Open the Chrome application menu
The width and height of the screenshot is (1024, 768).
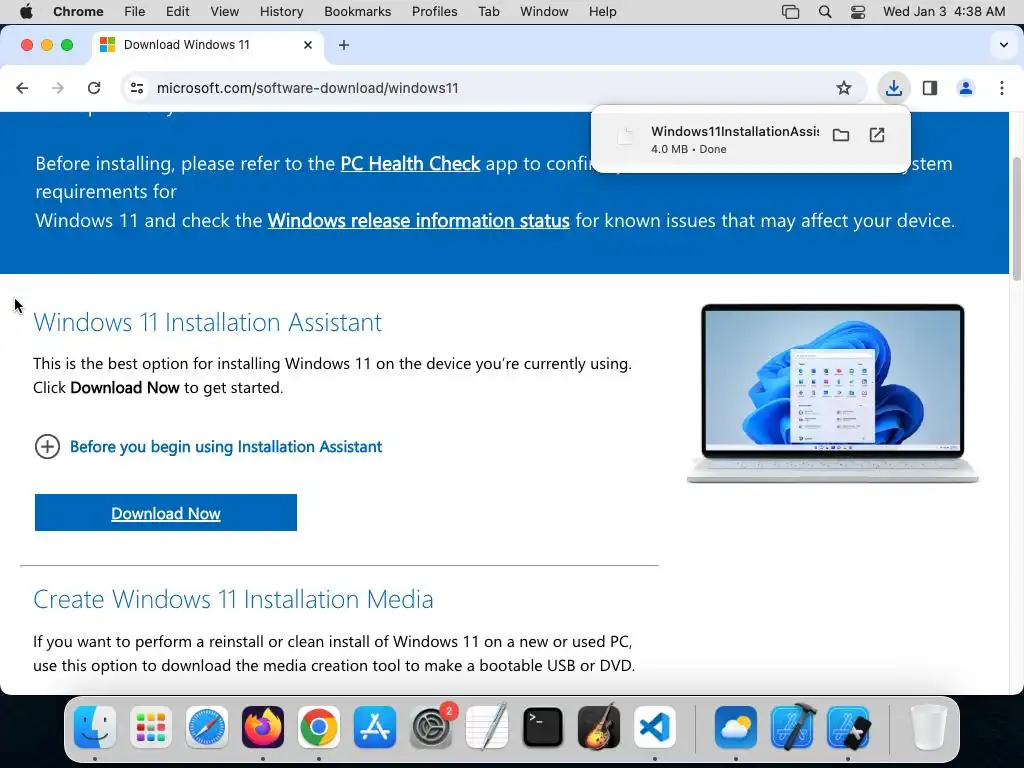coord(78,11)
